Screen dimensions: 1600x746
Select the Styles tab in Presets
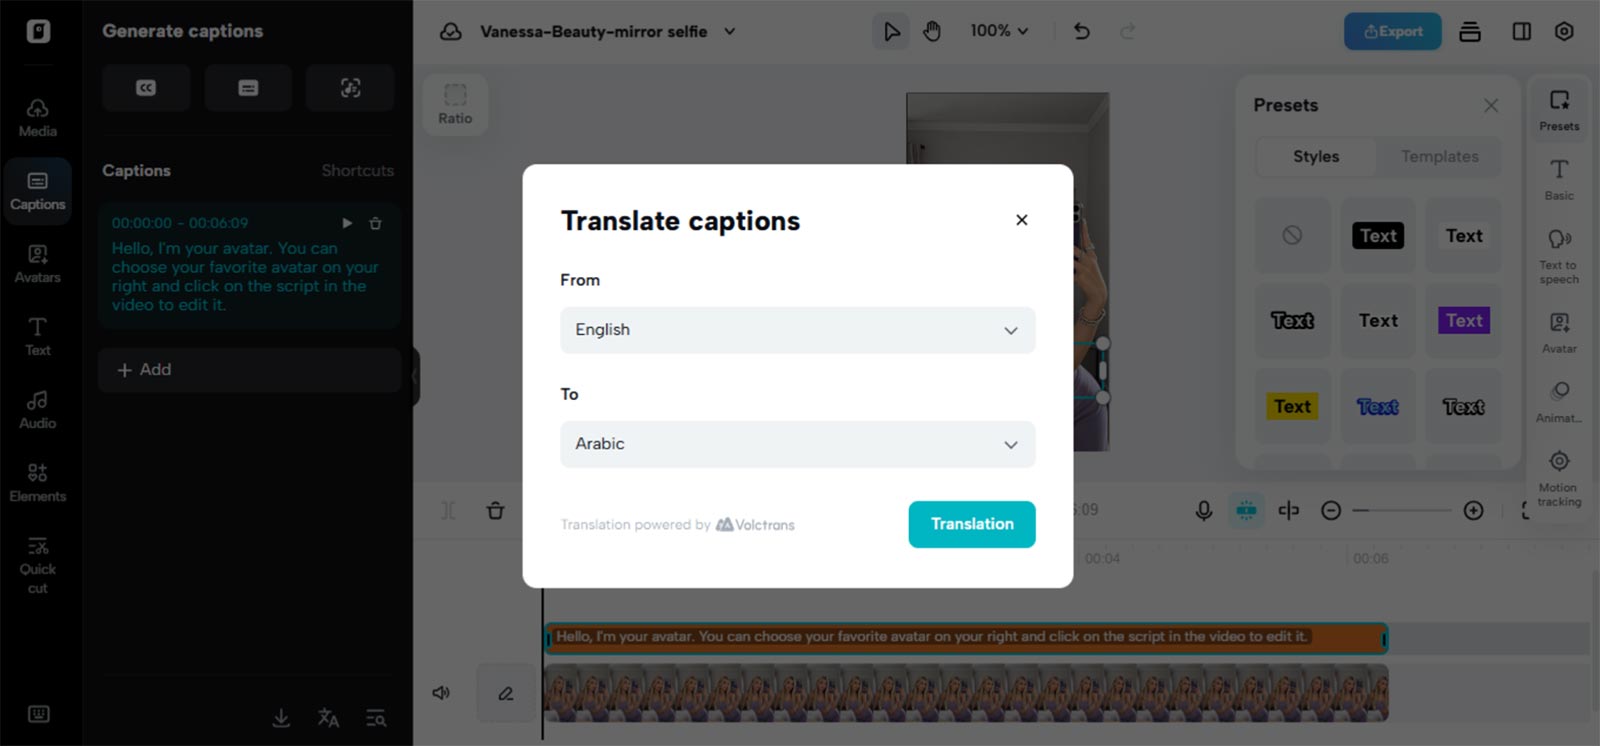pyautogui.click(x=1316, y=157)
